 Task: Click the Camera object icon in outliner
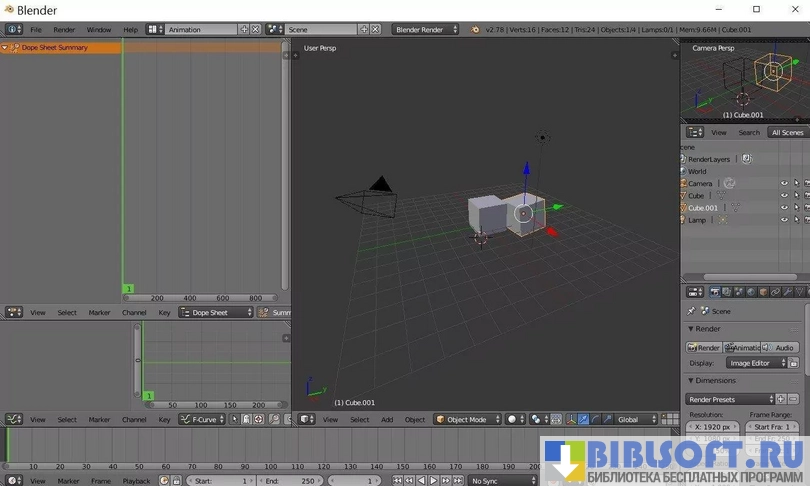tap(682, 184)
